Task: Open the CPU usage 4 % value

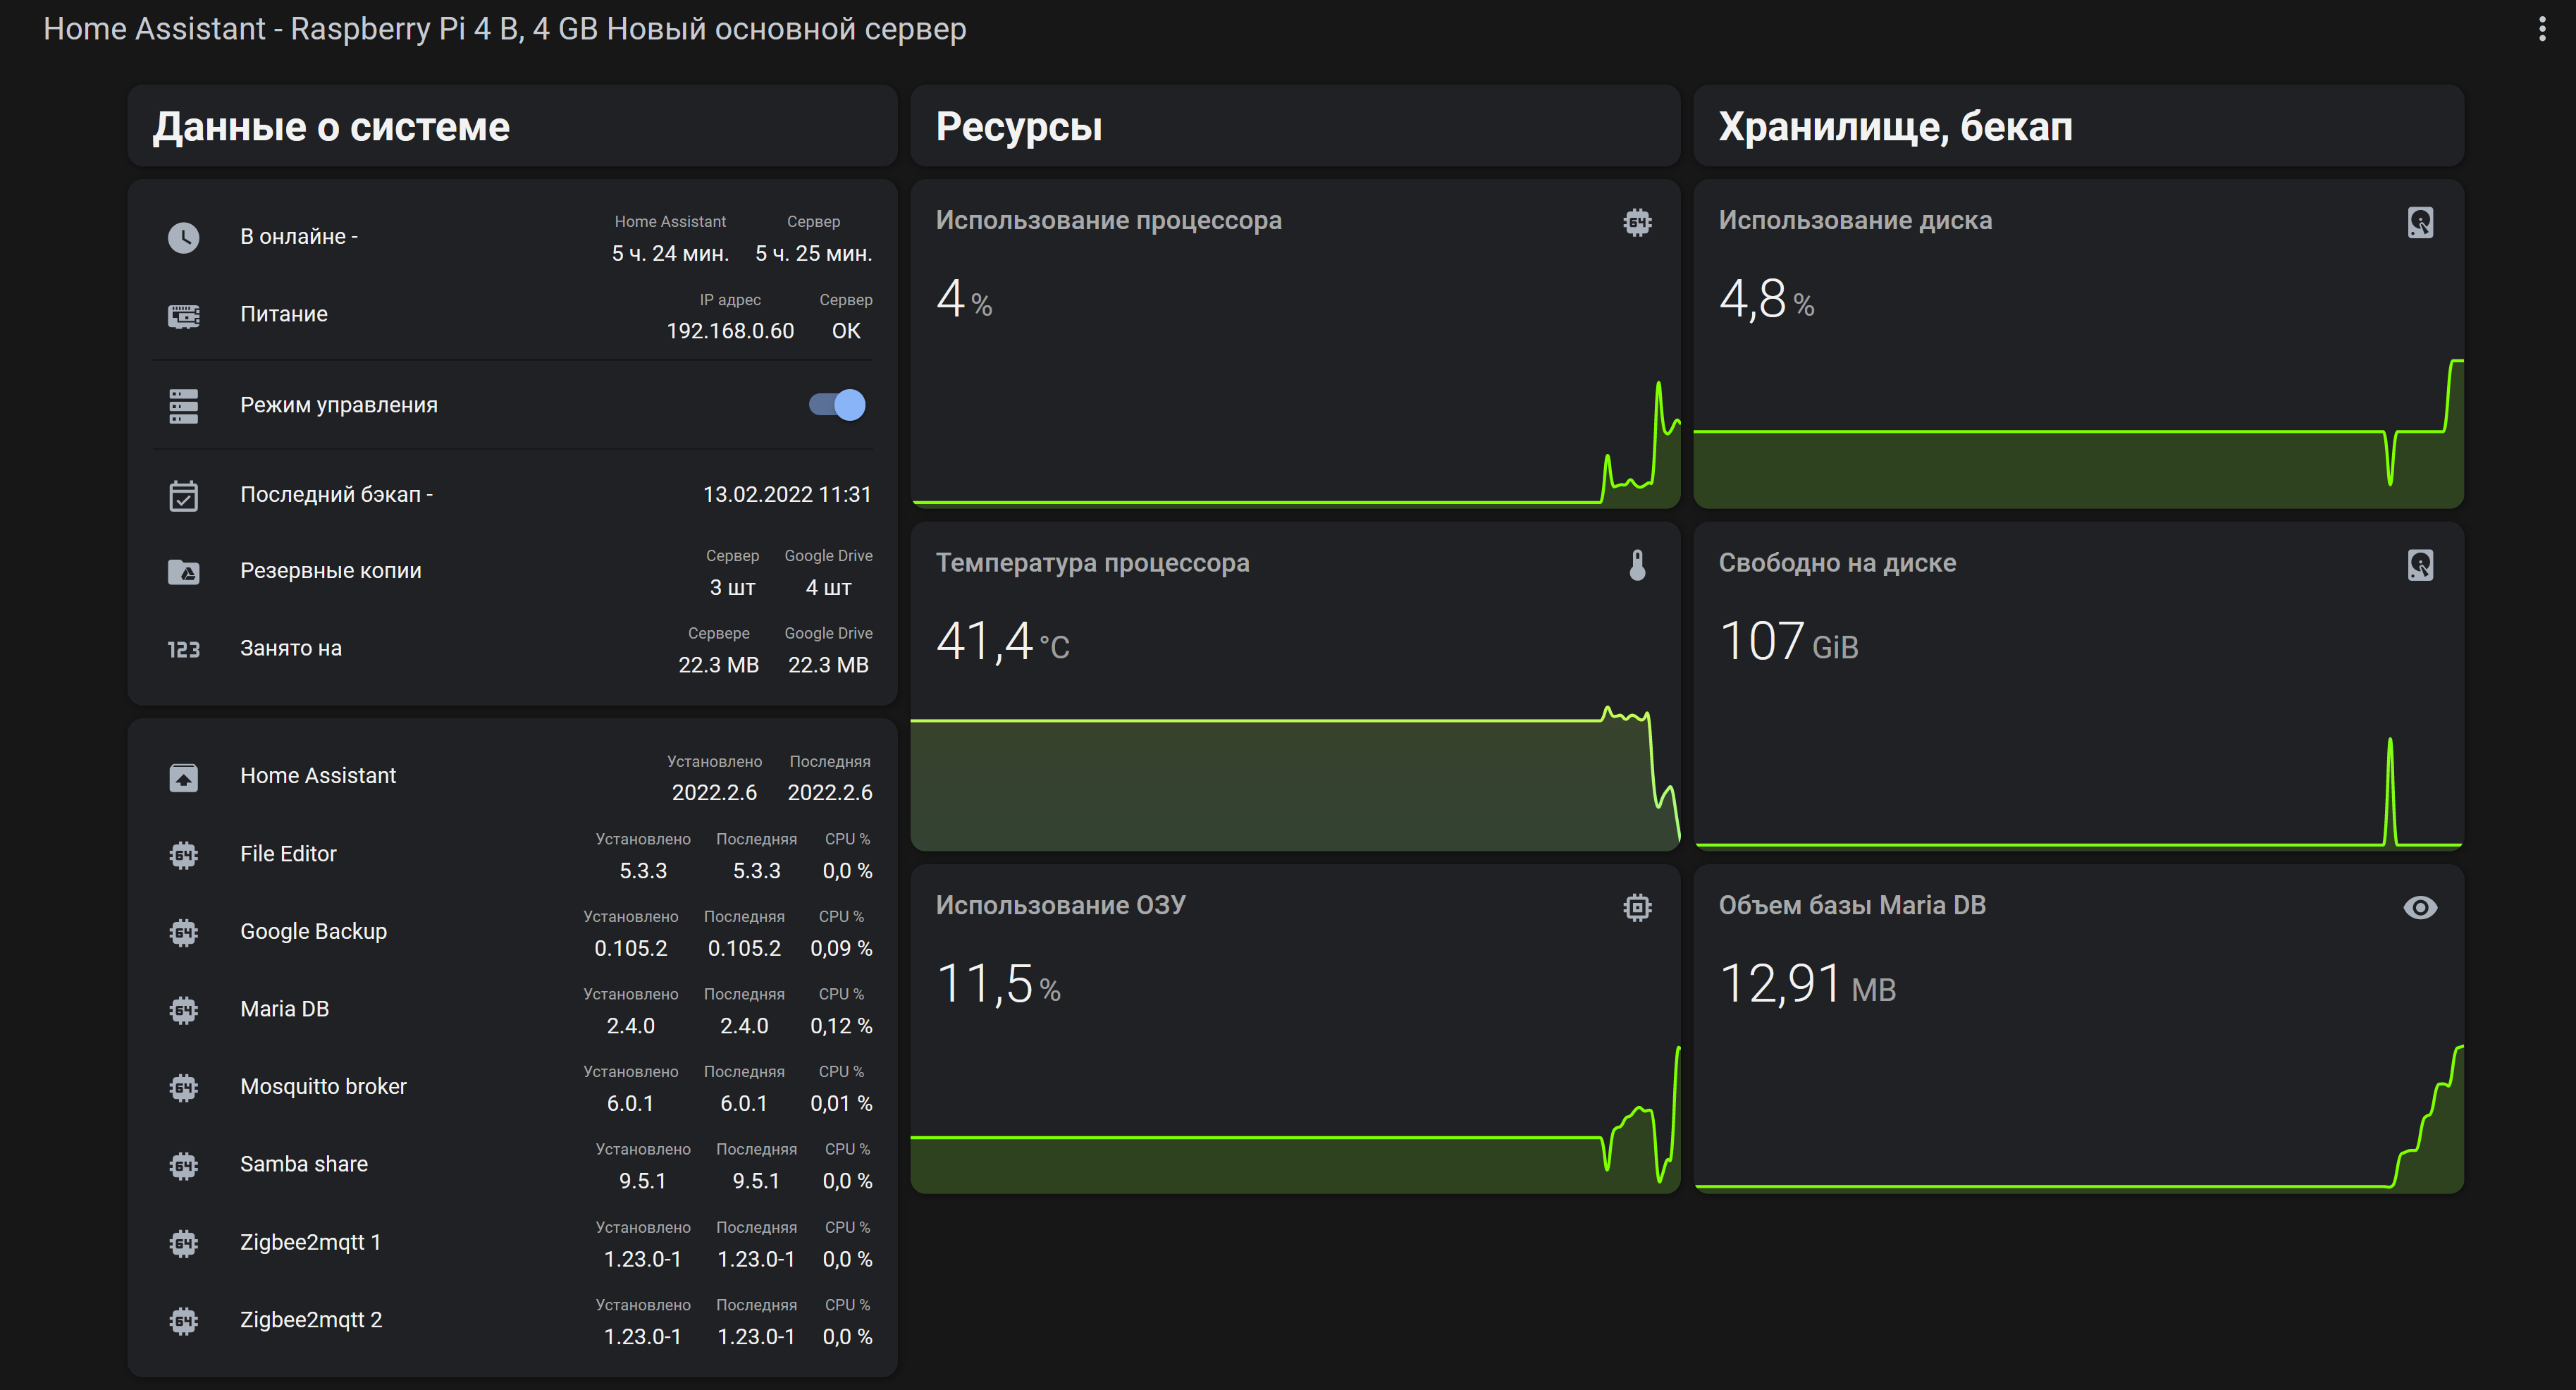Action: pyautogui.click(x=964, y=299)
